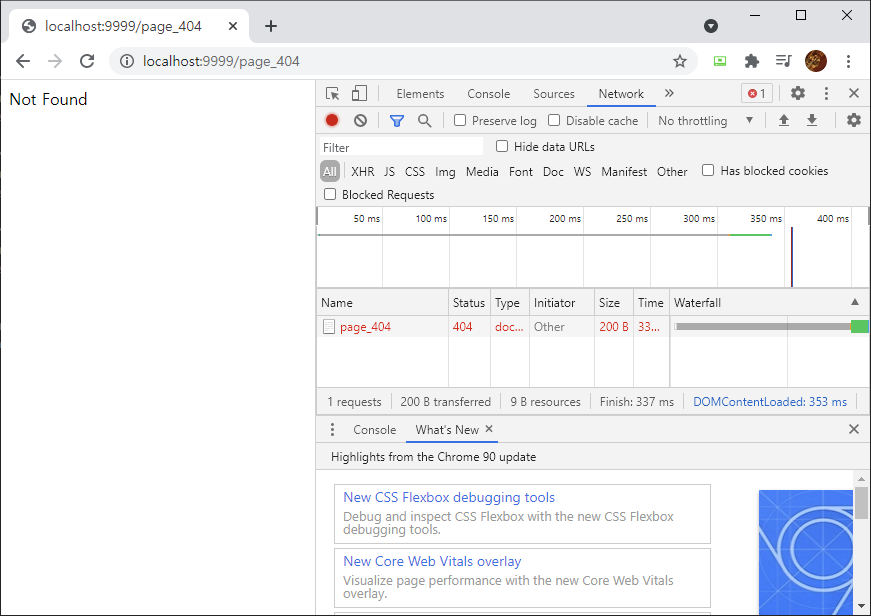The width and height of the screenshot is (871, 616).
Task: Filter requests by JS
Action: (389, 172)
